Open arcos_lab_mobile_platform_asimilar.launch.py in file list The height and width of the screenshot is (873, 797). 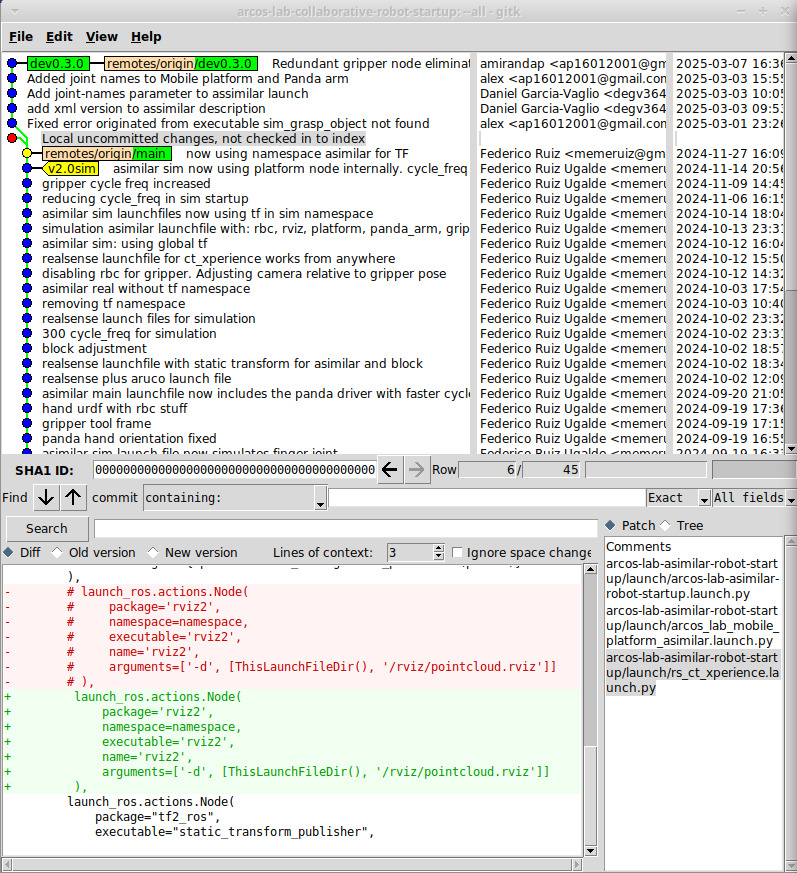tap(692, 625)
